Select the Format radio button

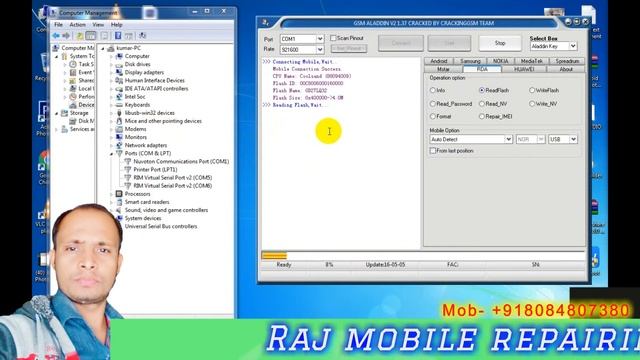(433, 116)
